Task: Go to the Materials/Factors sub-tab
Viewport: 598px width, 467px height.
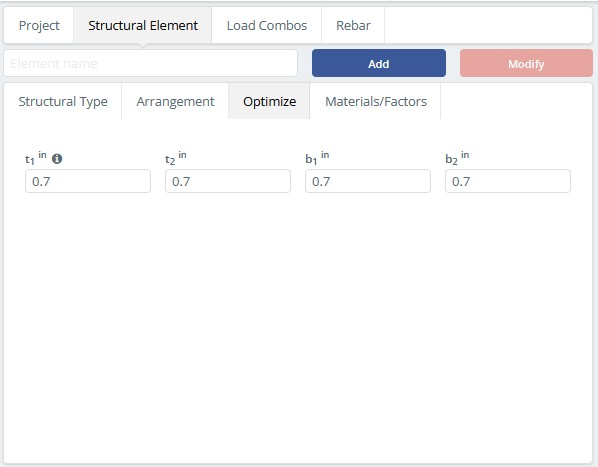Action: point(376,101)
